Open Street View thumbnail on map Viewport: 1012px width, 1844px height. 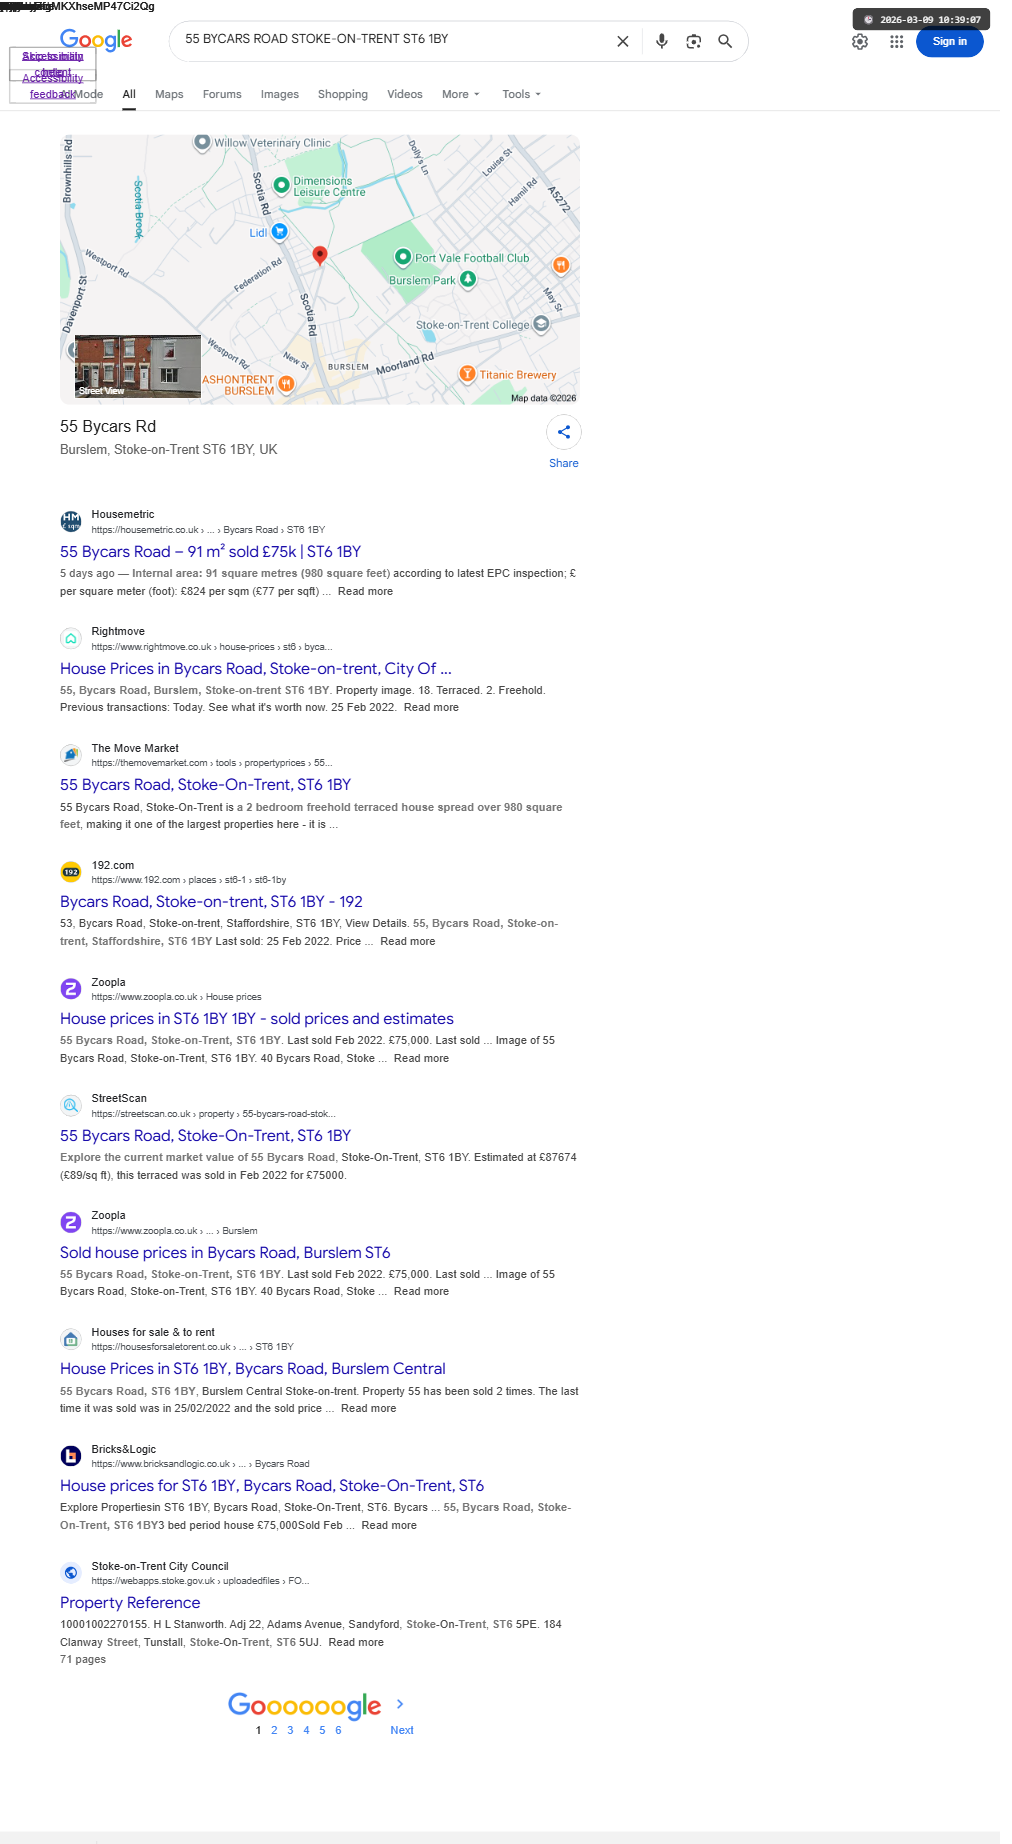click(138, 367)
